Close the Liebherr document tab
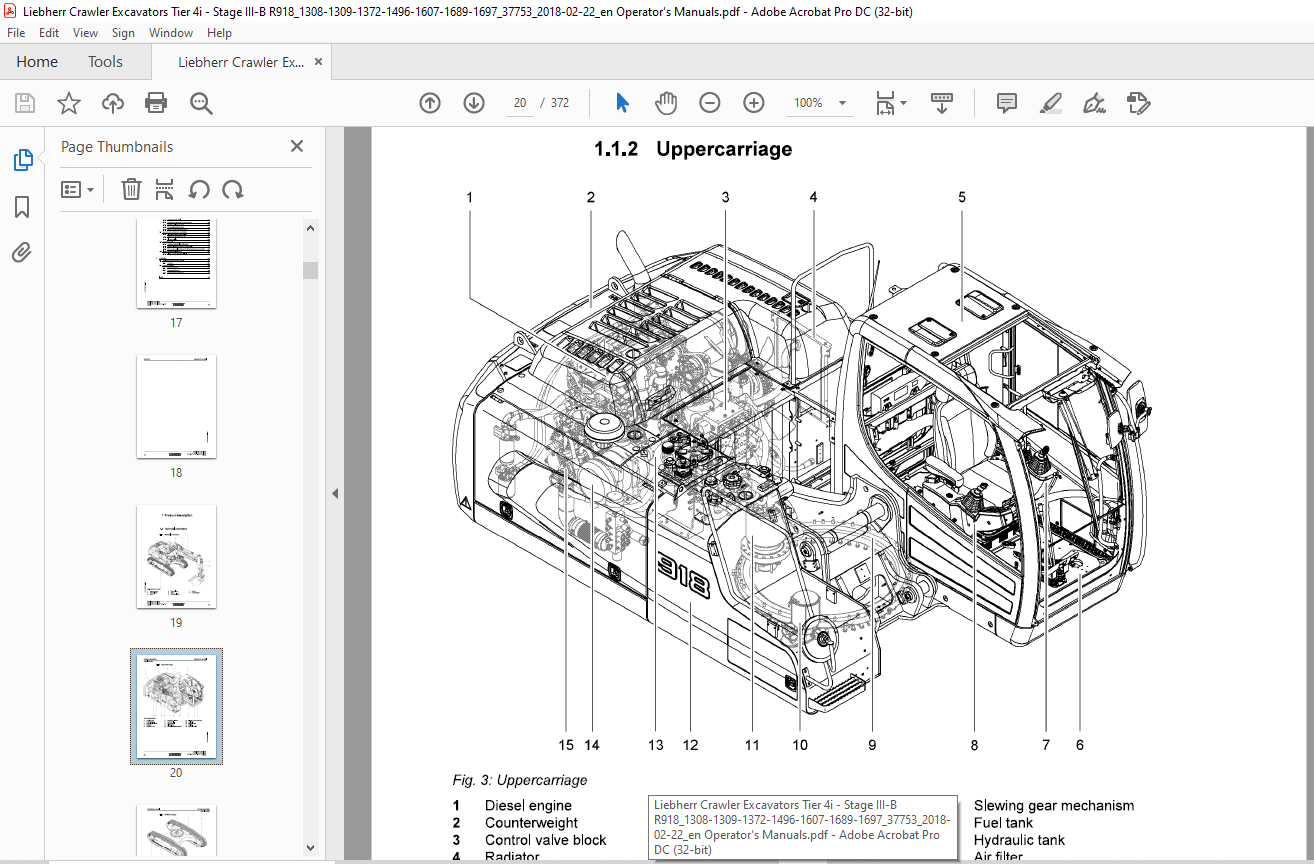Viewport: 1314px width, 864px height. click(319, 62)
